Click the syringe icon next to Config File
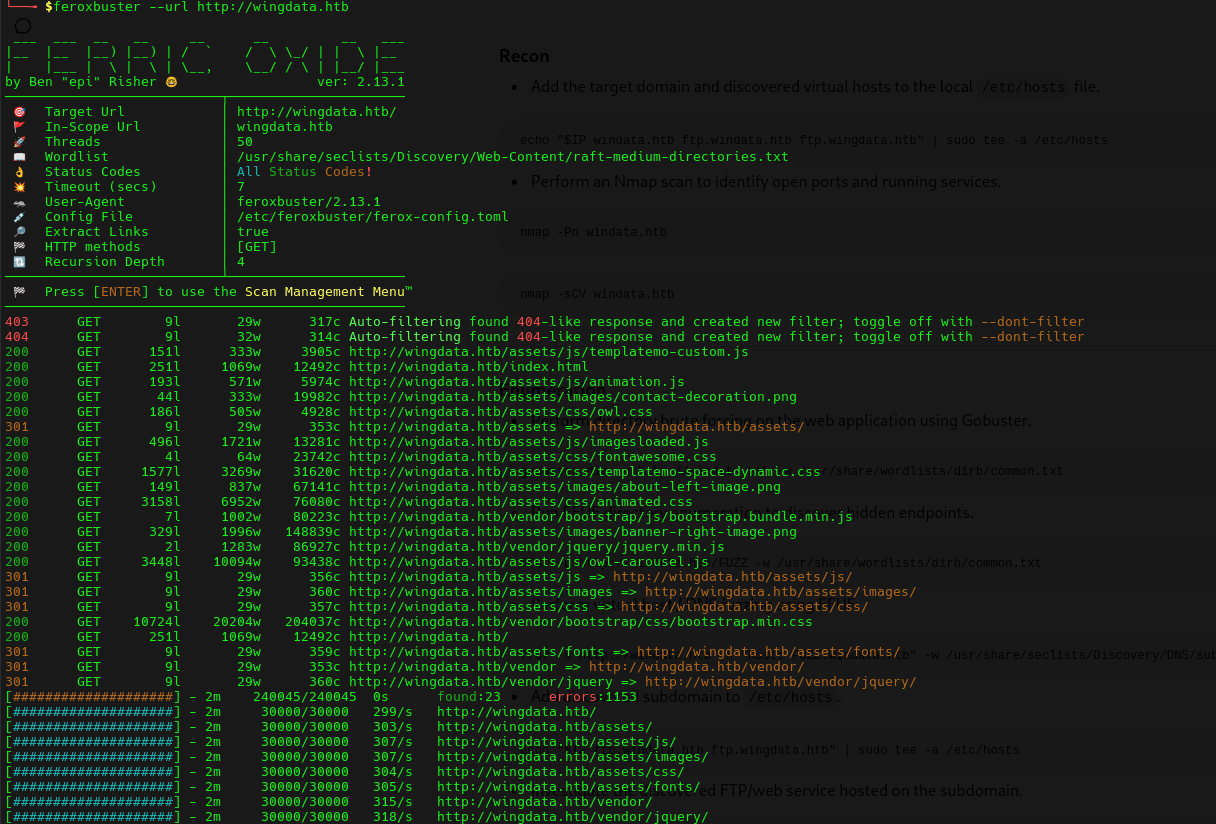This screenshot has width=1216, height=824. pyautogui.click(x=19, y=217)
